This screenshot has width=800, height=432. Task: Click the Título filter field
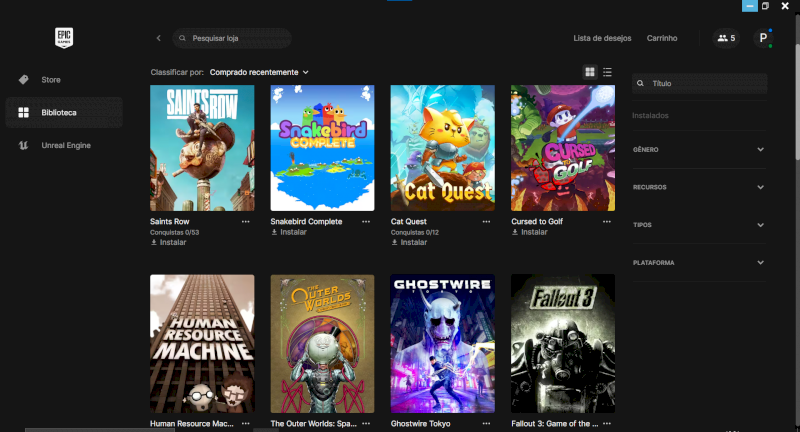[699, 83]
